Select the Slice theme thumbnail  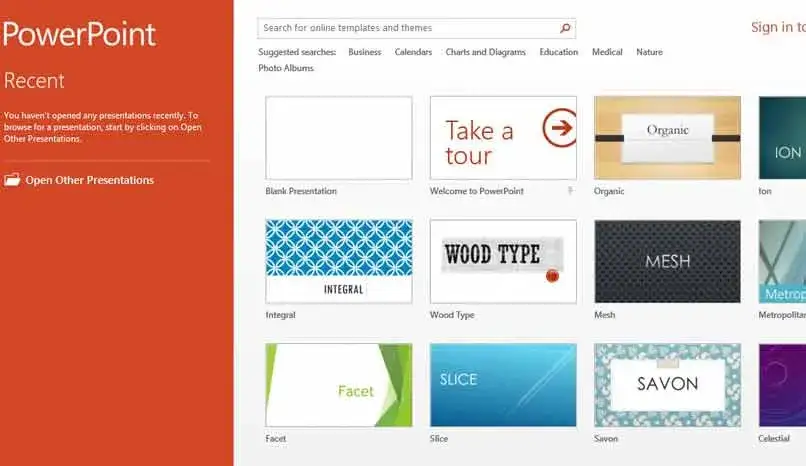point(503,385)
